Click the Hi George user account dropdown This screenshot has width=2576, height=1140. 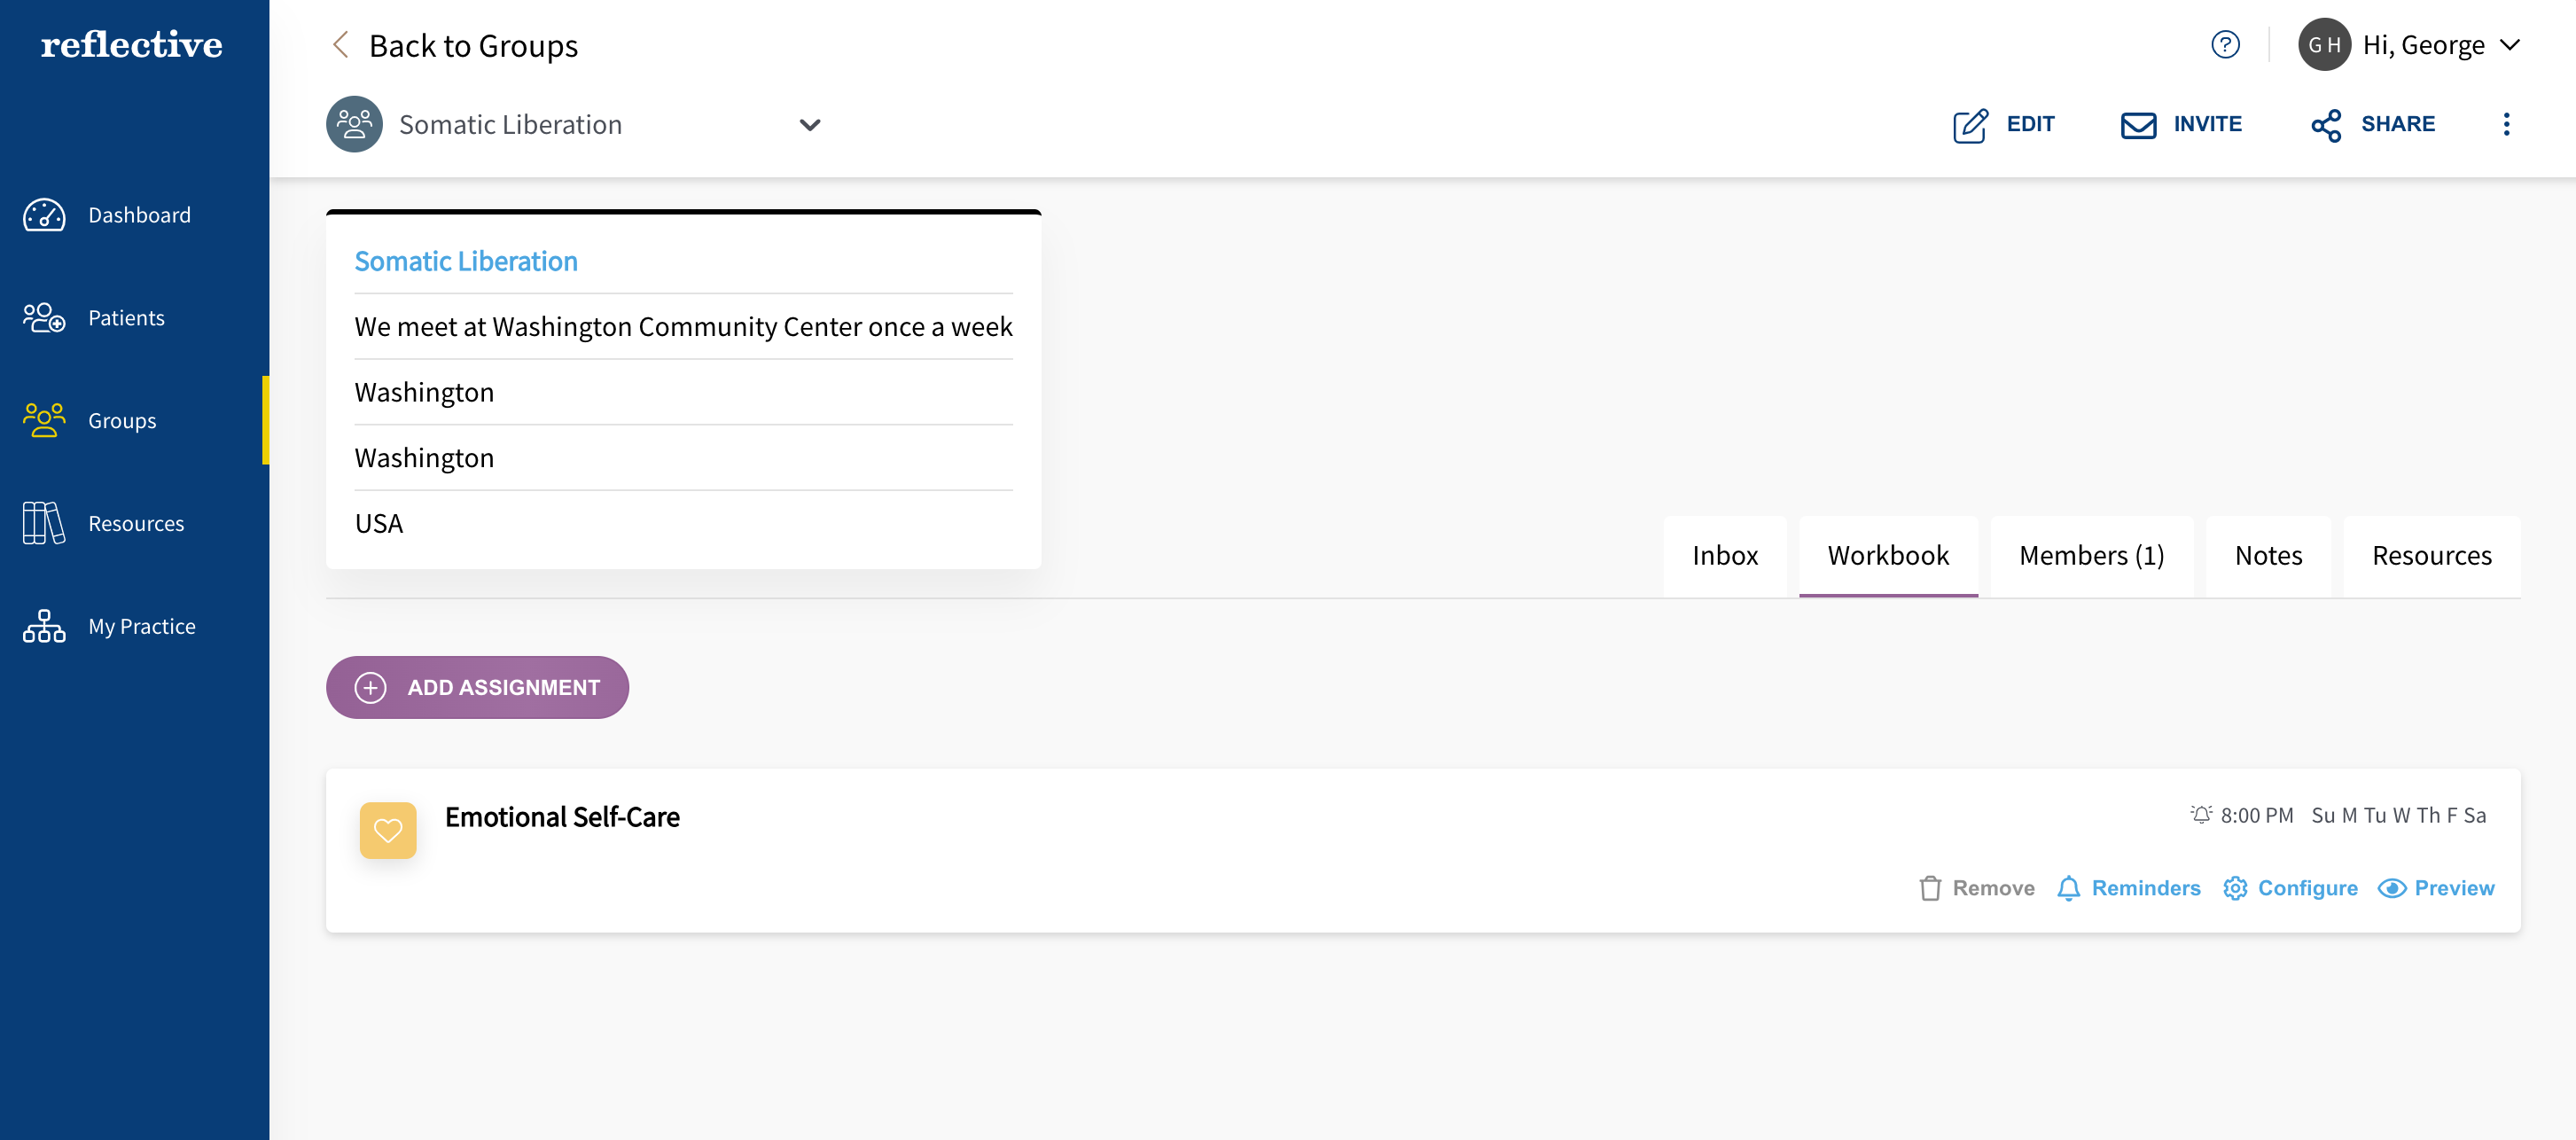2410,44
